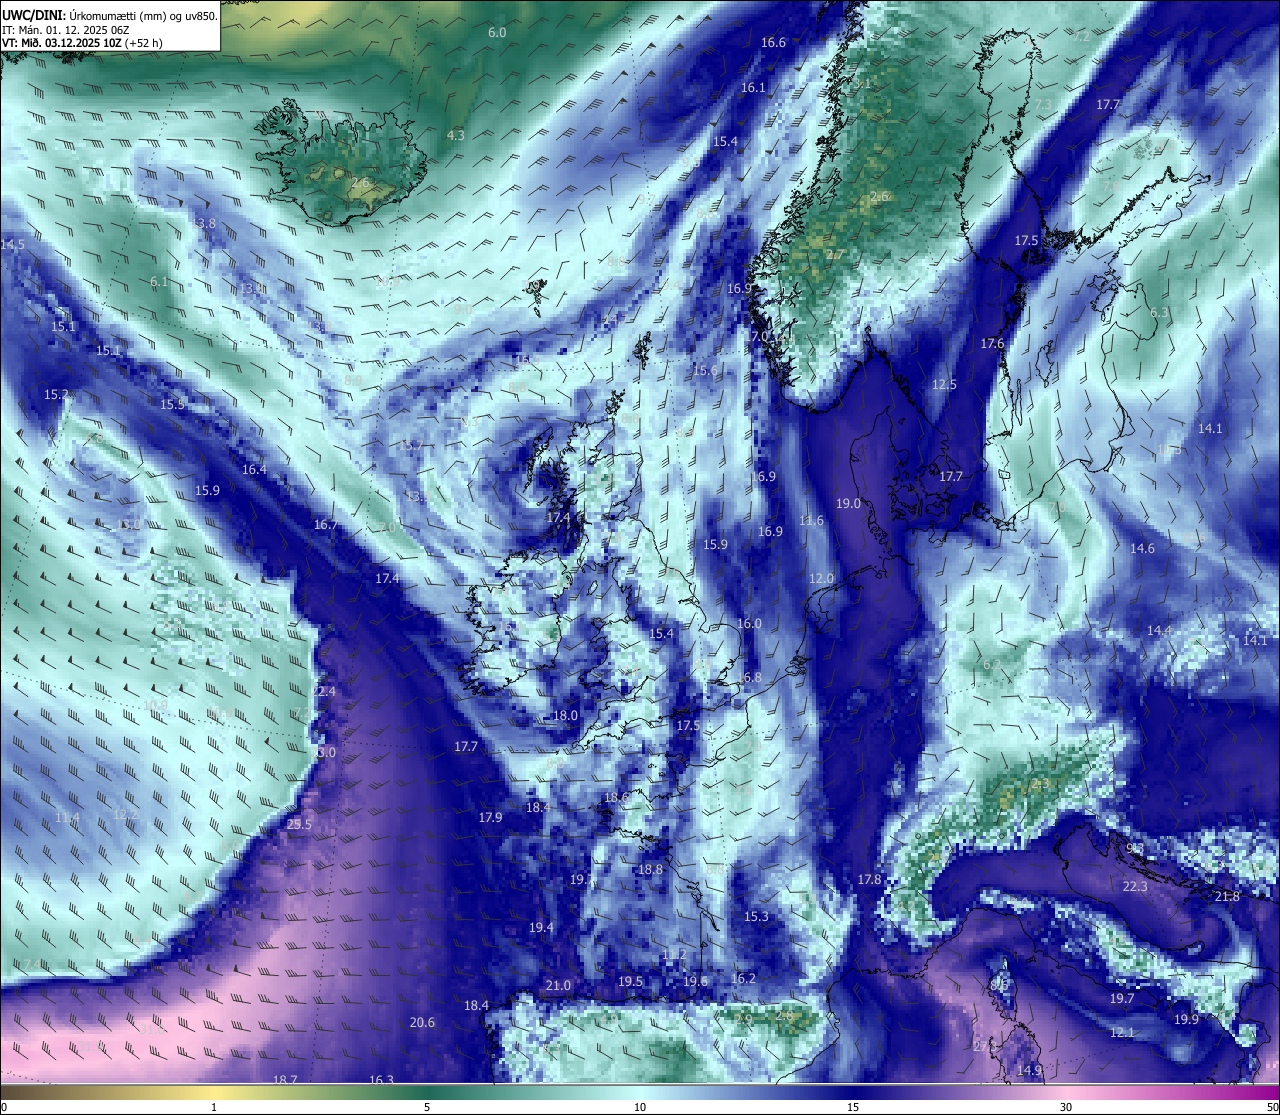This screenshot has width=1280, height=1115.
Task: Click the '14.4' value label
Action: [1158, 631]
